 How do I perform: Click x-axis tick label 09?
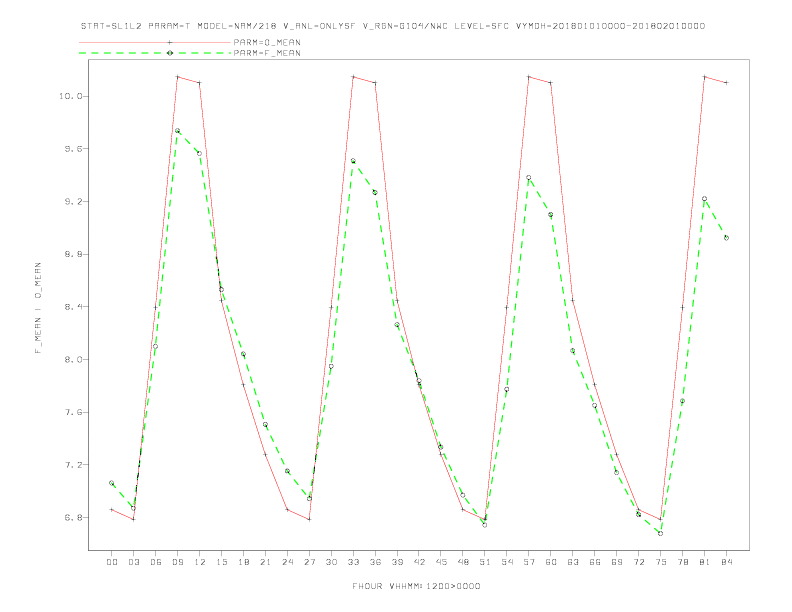[177, 562]
